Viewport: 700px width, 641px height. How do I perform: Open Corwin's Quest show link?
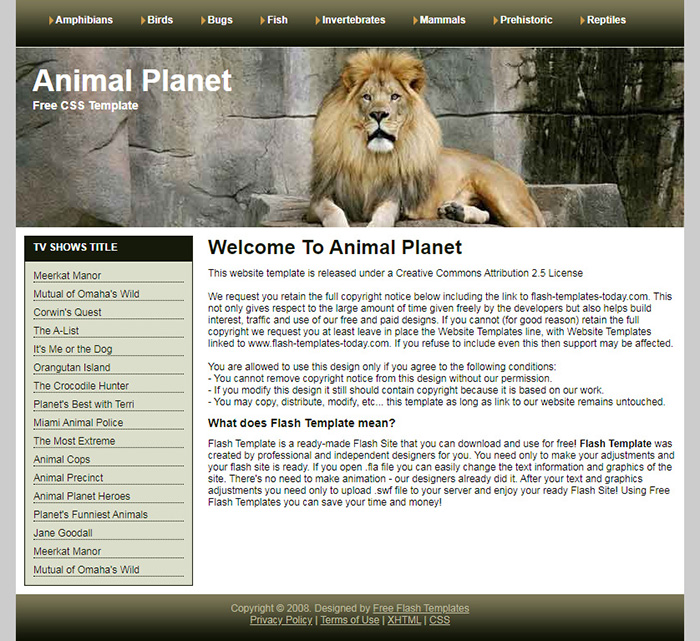pos(67,312)
